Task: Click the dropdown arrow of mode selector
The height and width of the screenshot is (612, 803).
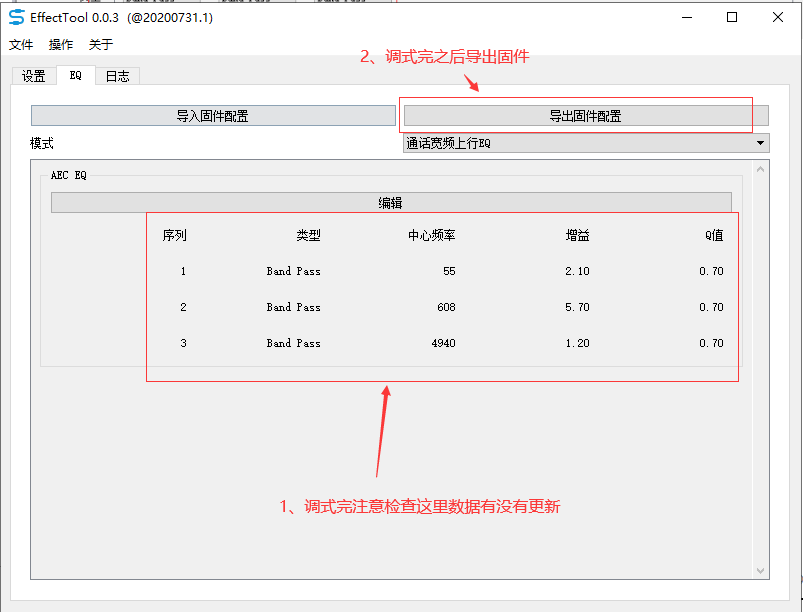Action: [760, 143]
